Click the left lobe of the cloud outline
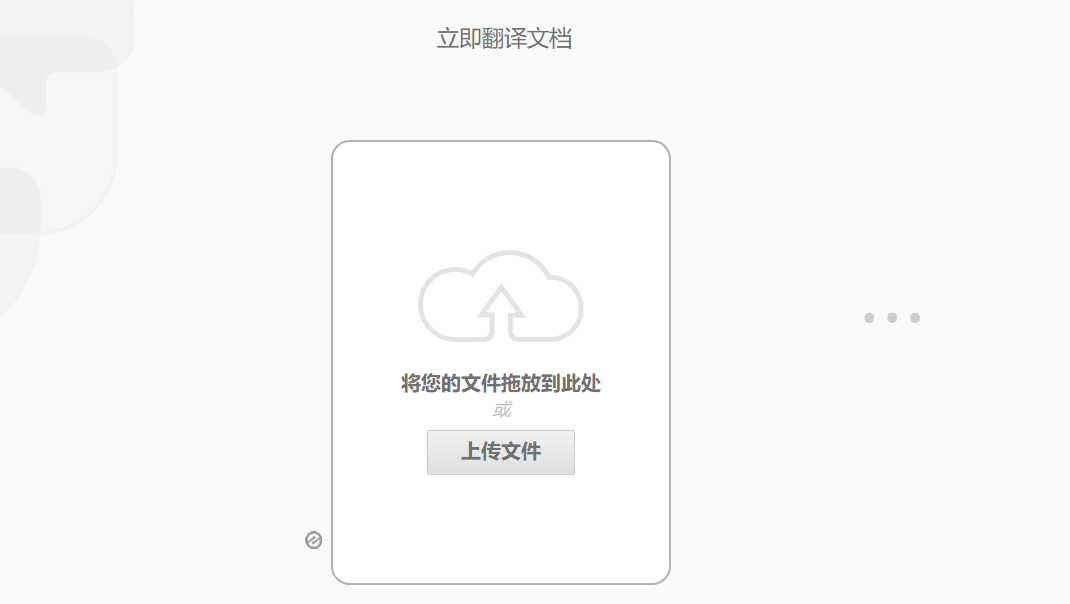1070x604 pixels. point(444,304)
